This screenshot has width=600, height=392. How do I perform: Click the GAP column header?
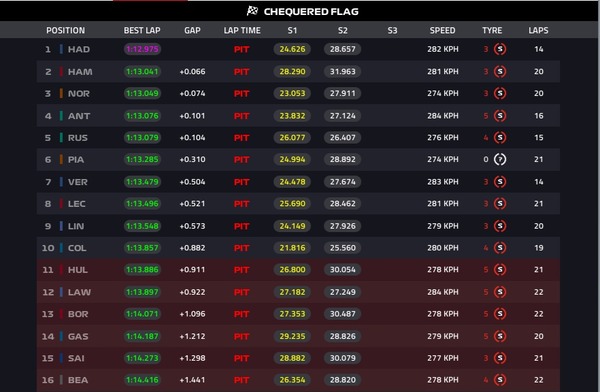pos(192,30)
